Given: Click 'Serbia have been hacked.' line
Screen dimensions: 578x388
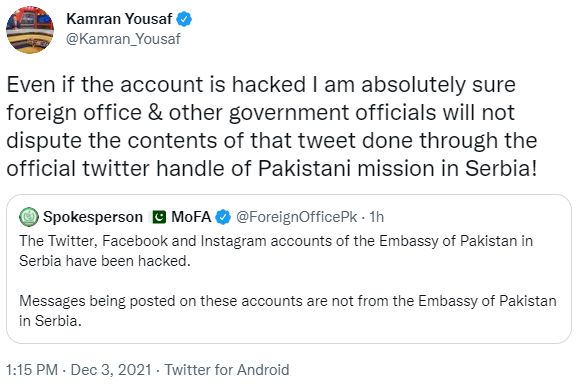Looking at the screenshot, I should [x=105, y=261].
